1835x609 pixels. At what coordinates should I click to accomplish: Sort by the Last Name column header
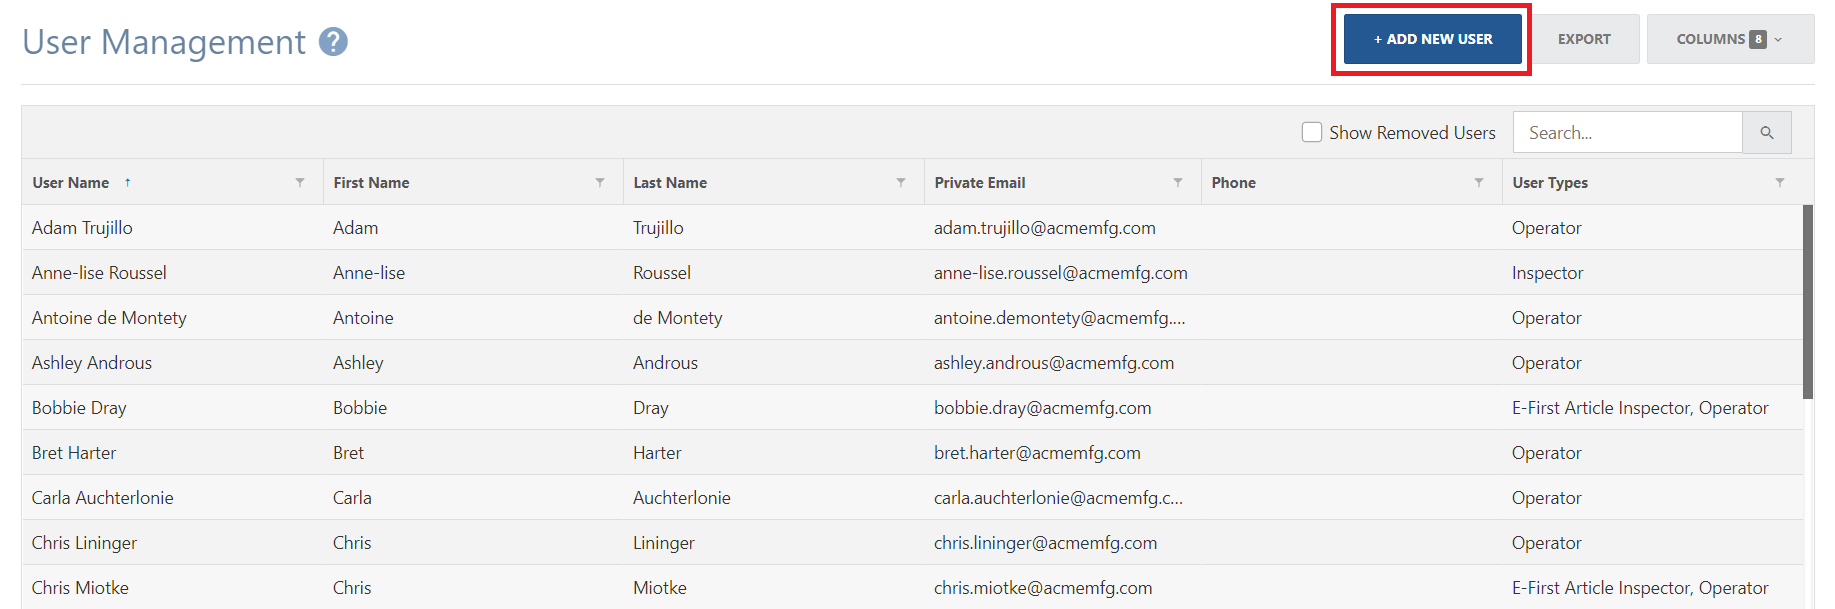pyautogui.click(x=670, y=182)
